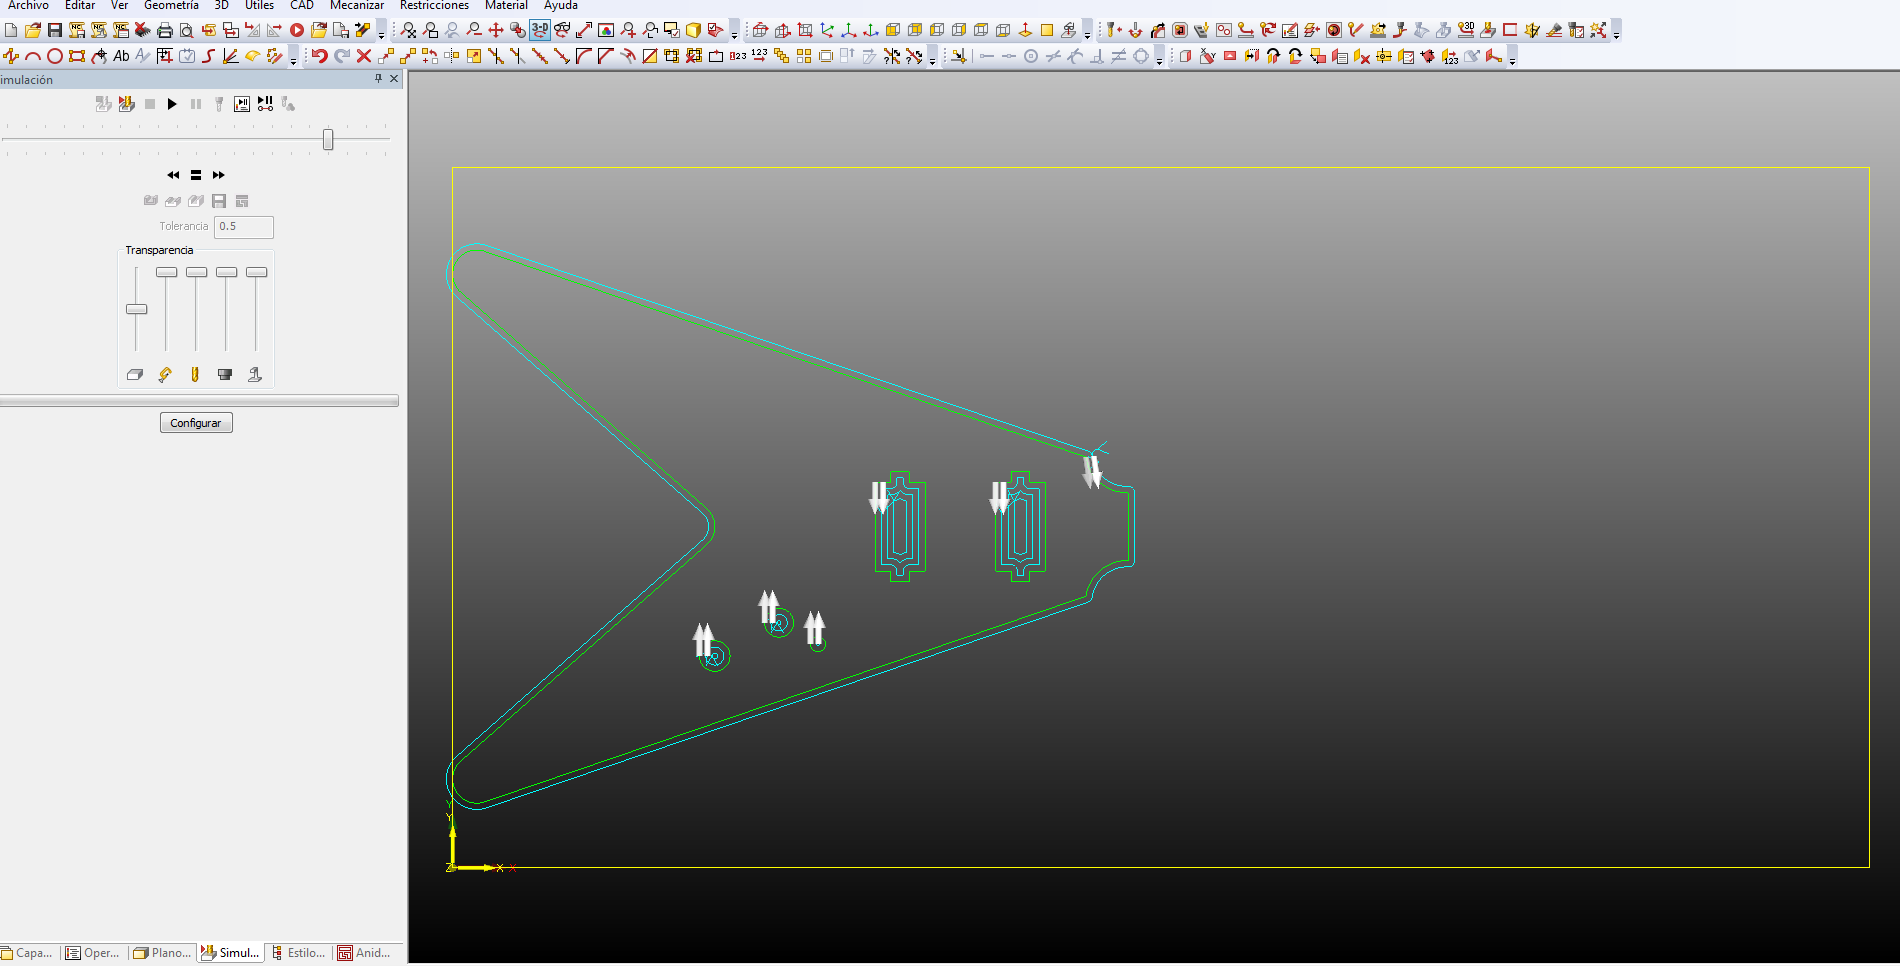Click the step-through-operation play/pause icon
The width and height of the screenshot is (1900, 966).
click(x=242, y=104)
